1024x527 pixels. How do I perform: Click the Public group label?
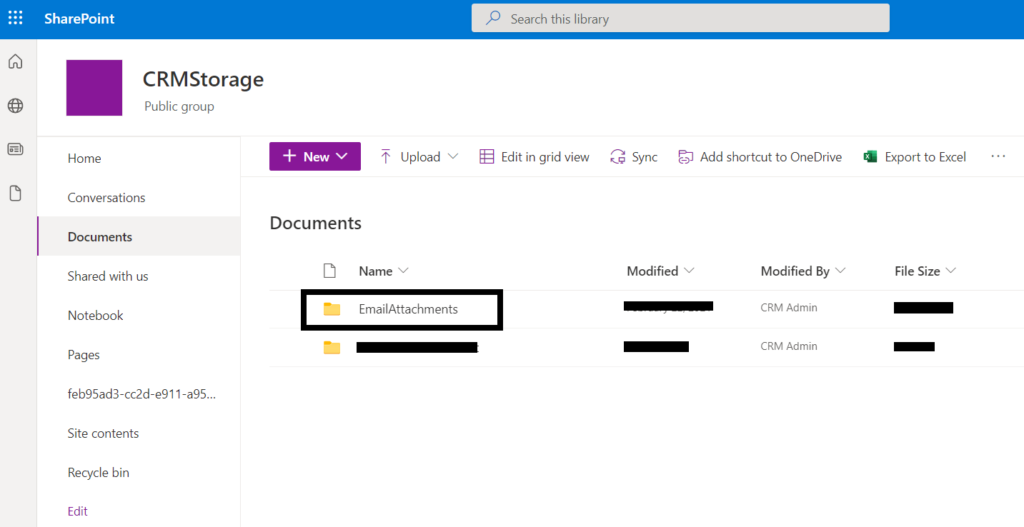coord(179,106)
